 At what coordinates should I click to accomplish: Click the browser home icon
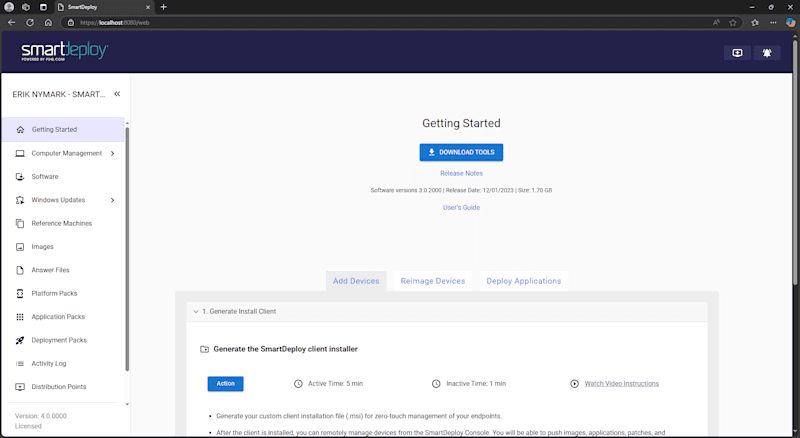48,22
